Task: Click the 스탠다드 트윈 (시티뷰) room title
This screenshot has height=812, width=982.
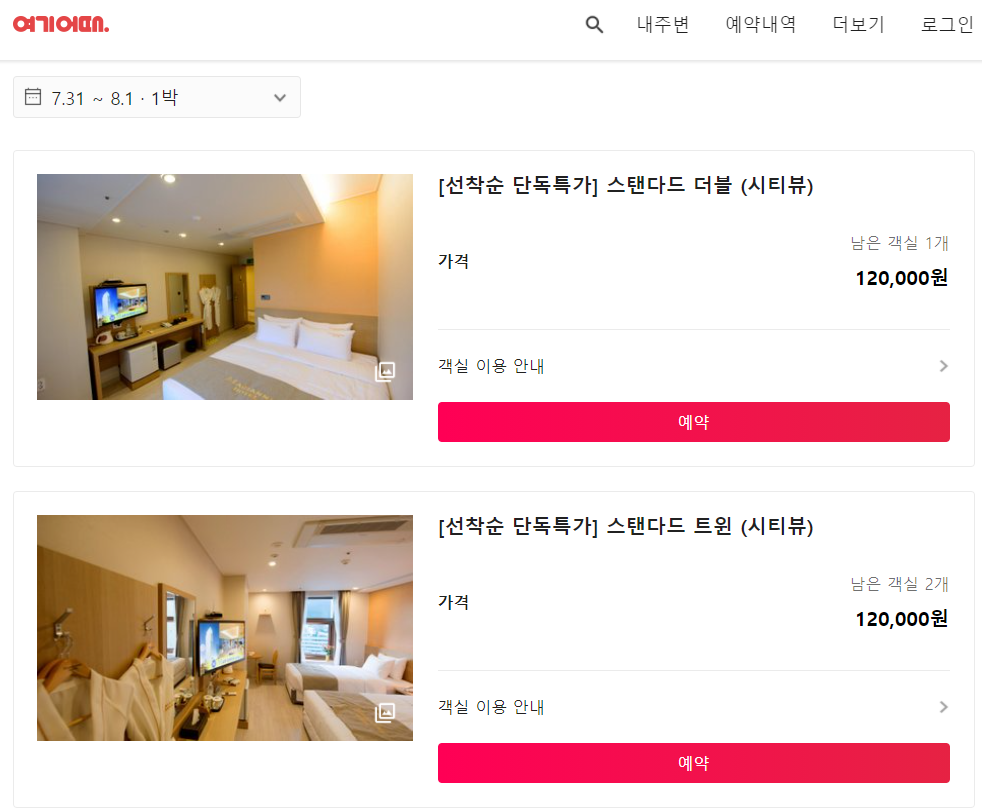Action: 625,526
